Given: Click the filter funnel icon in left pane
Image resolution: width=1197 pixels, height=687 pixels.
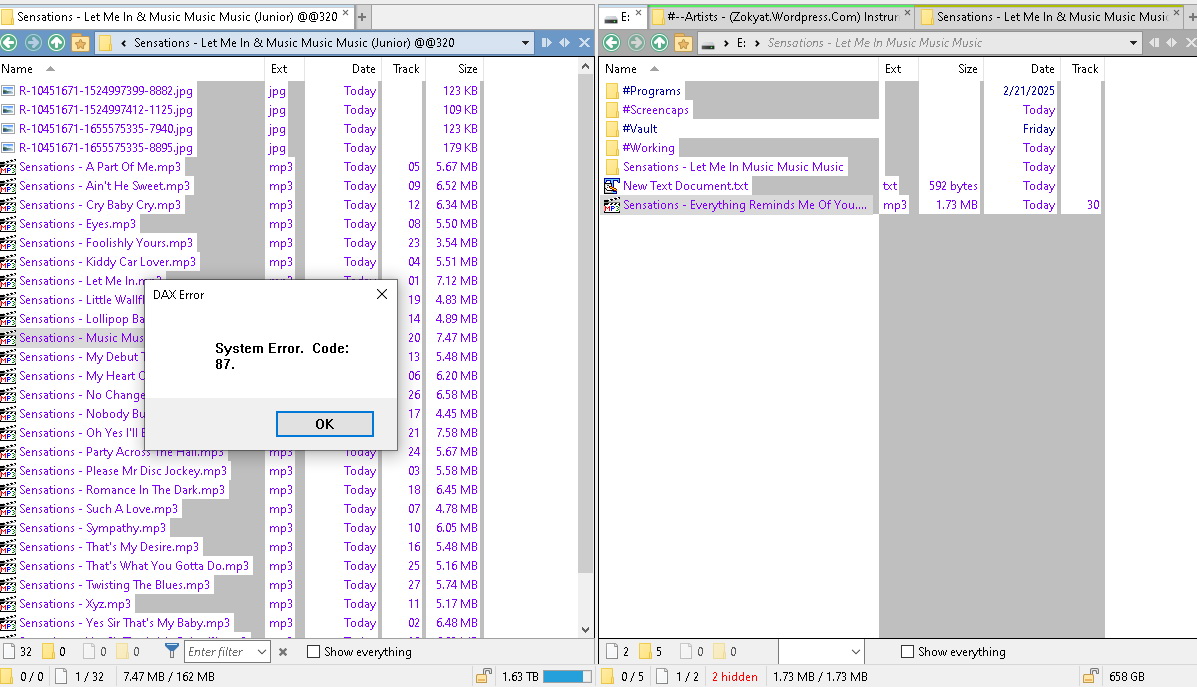Looking at the screenshot, I should point(172,651).
